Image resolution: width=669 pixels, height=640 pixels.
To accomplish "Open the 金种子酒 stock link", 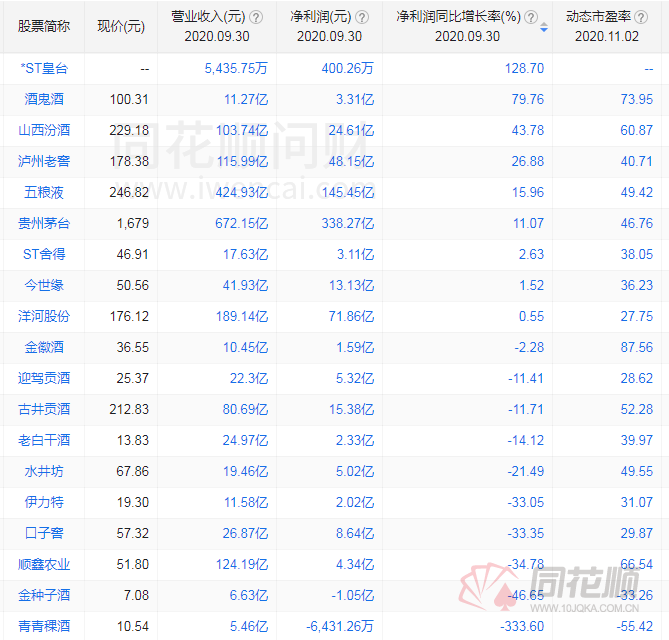I will (x=44, y=595).
